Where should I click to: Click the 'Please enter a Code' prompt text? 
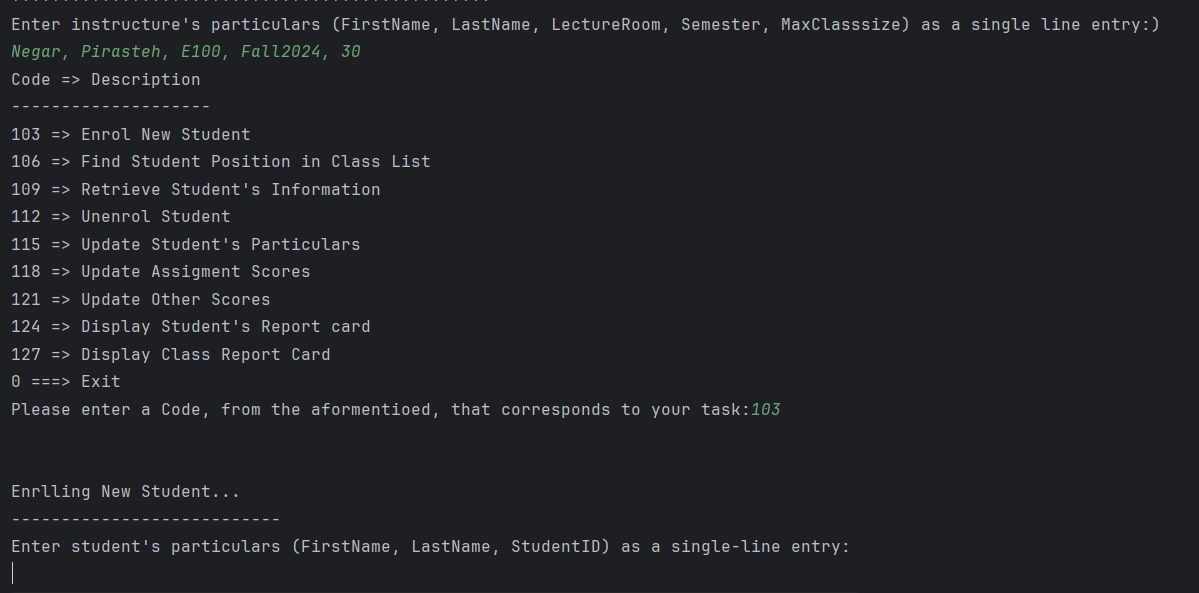pyautogui.click(x=380, y=409)
